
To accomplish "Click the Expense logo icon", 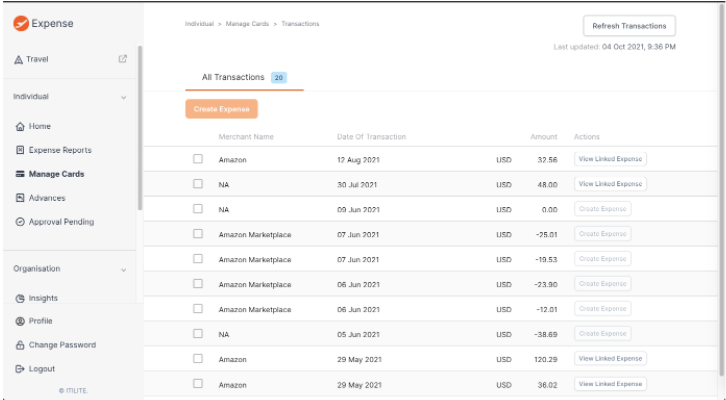I will pyautogui.click(x=20, y=23).
